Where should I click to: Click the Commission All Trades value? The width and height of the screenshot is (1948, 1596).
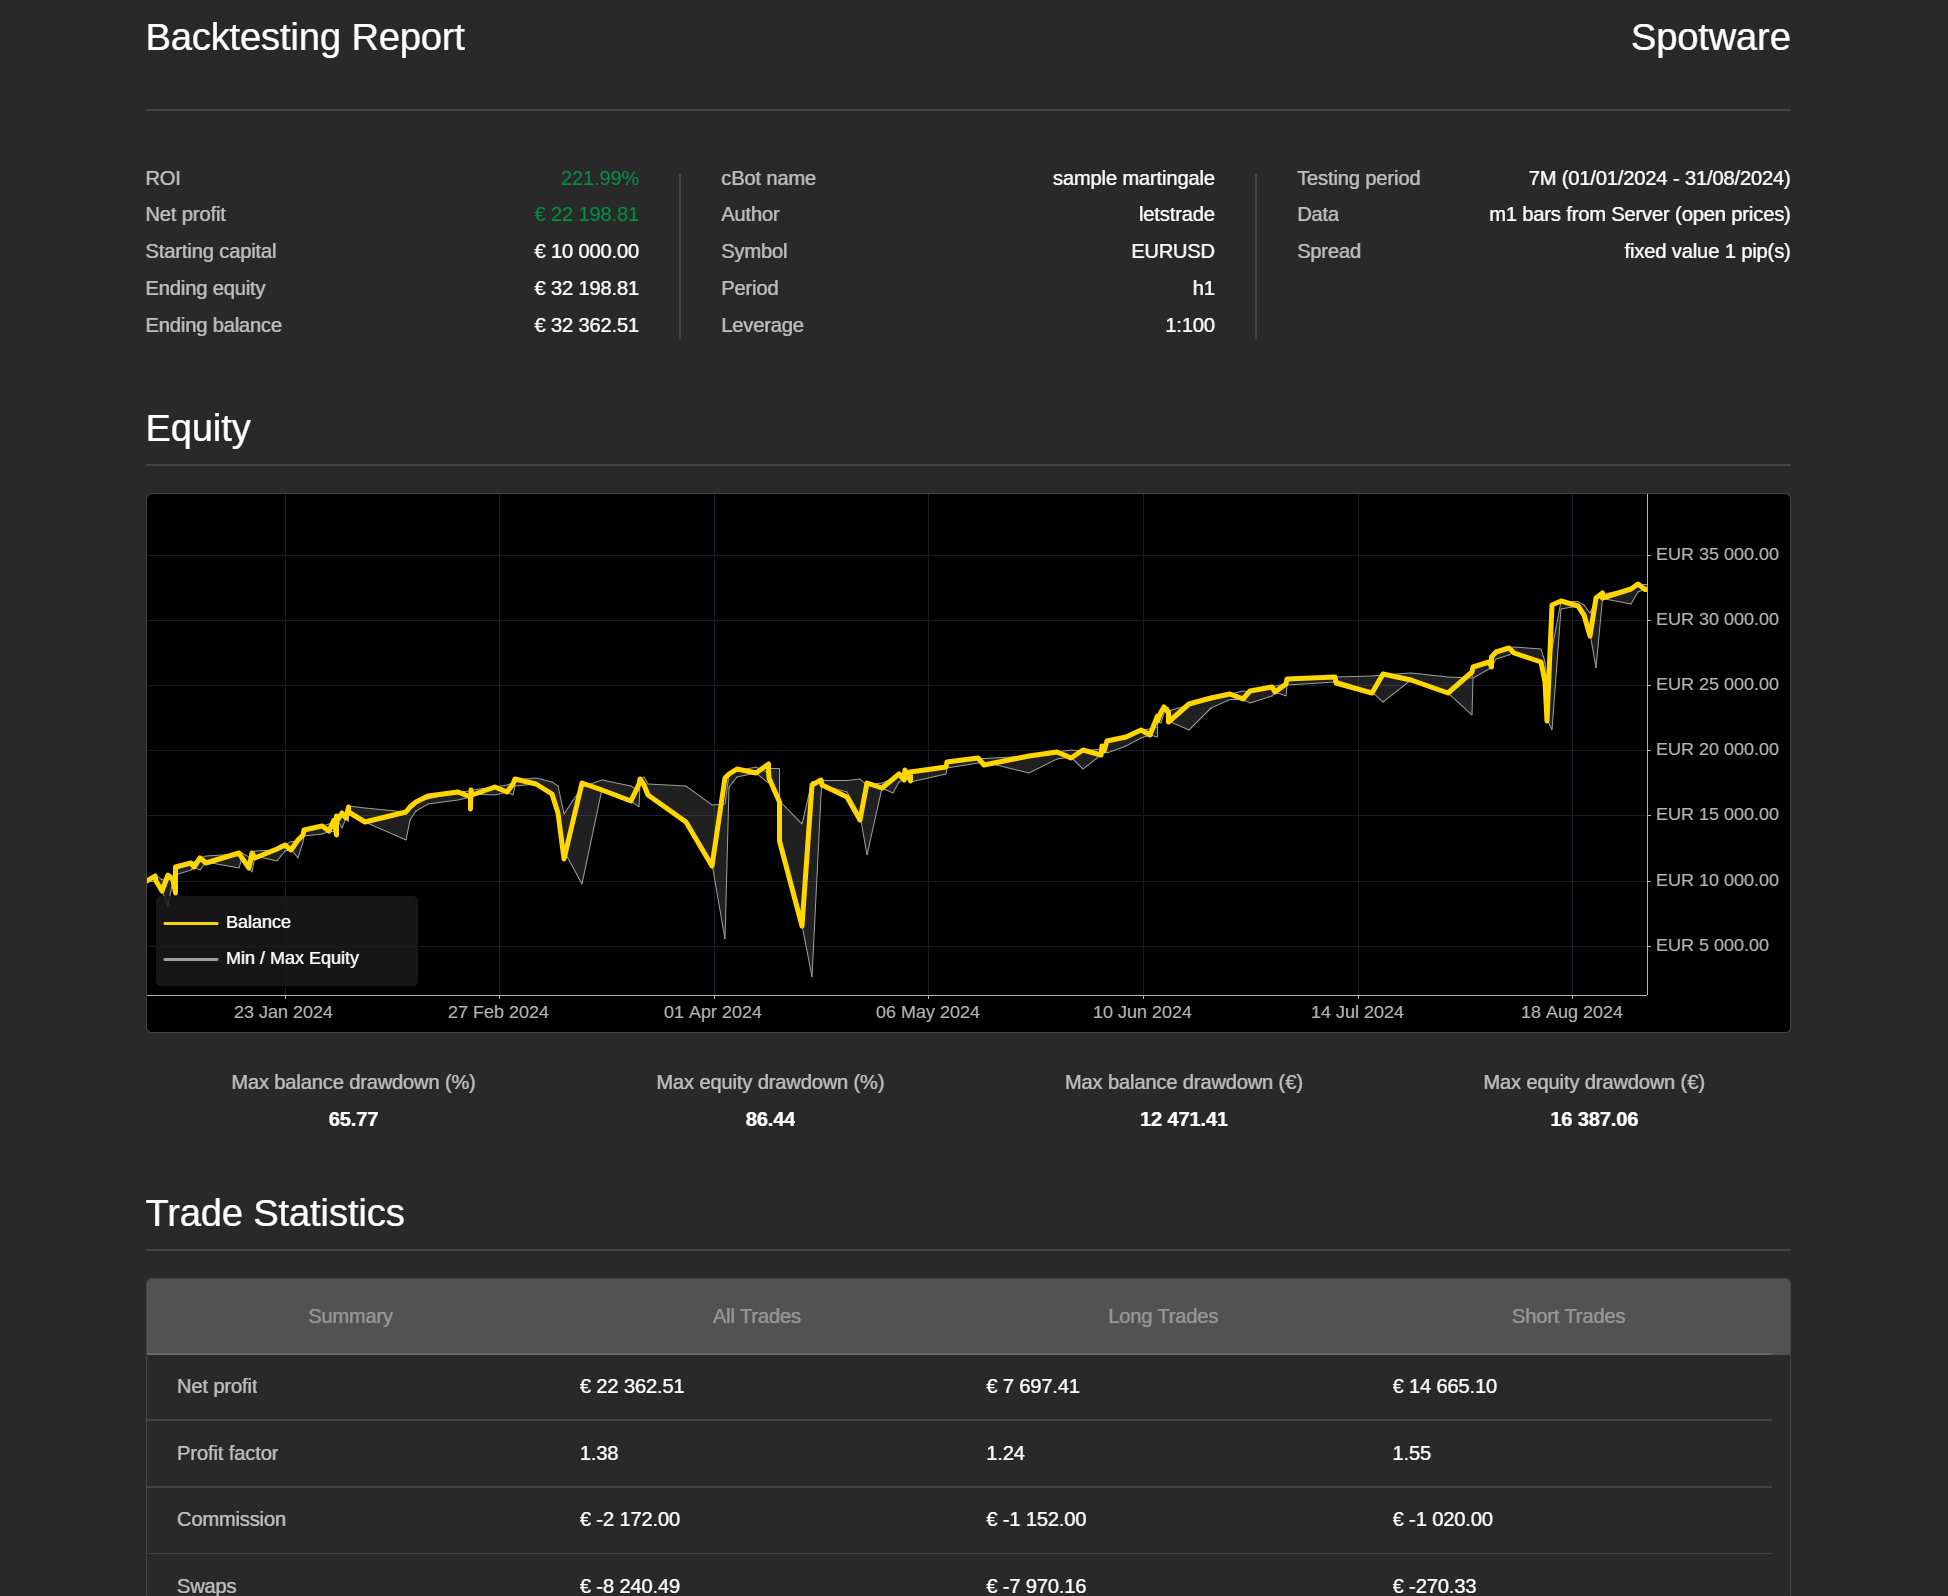[629, 1519]
